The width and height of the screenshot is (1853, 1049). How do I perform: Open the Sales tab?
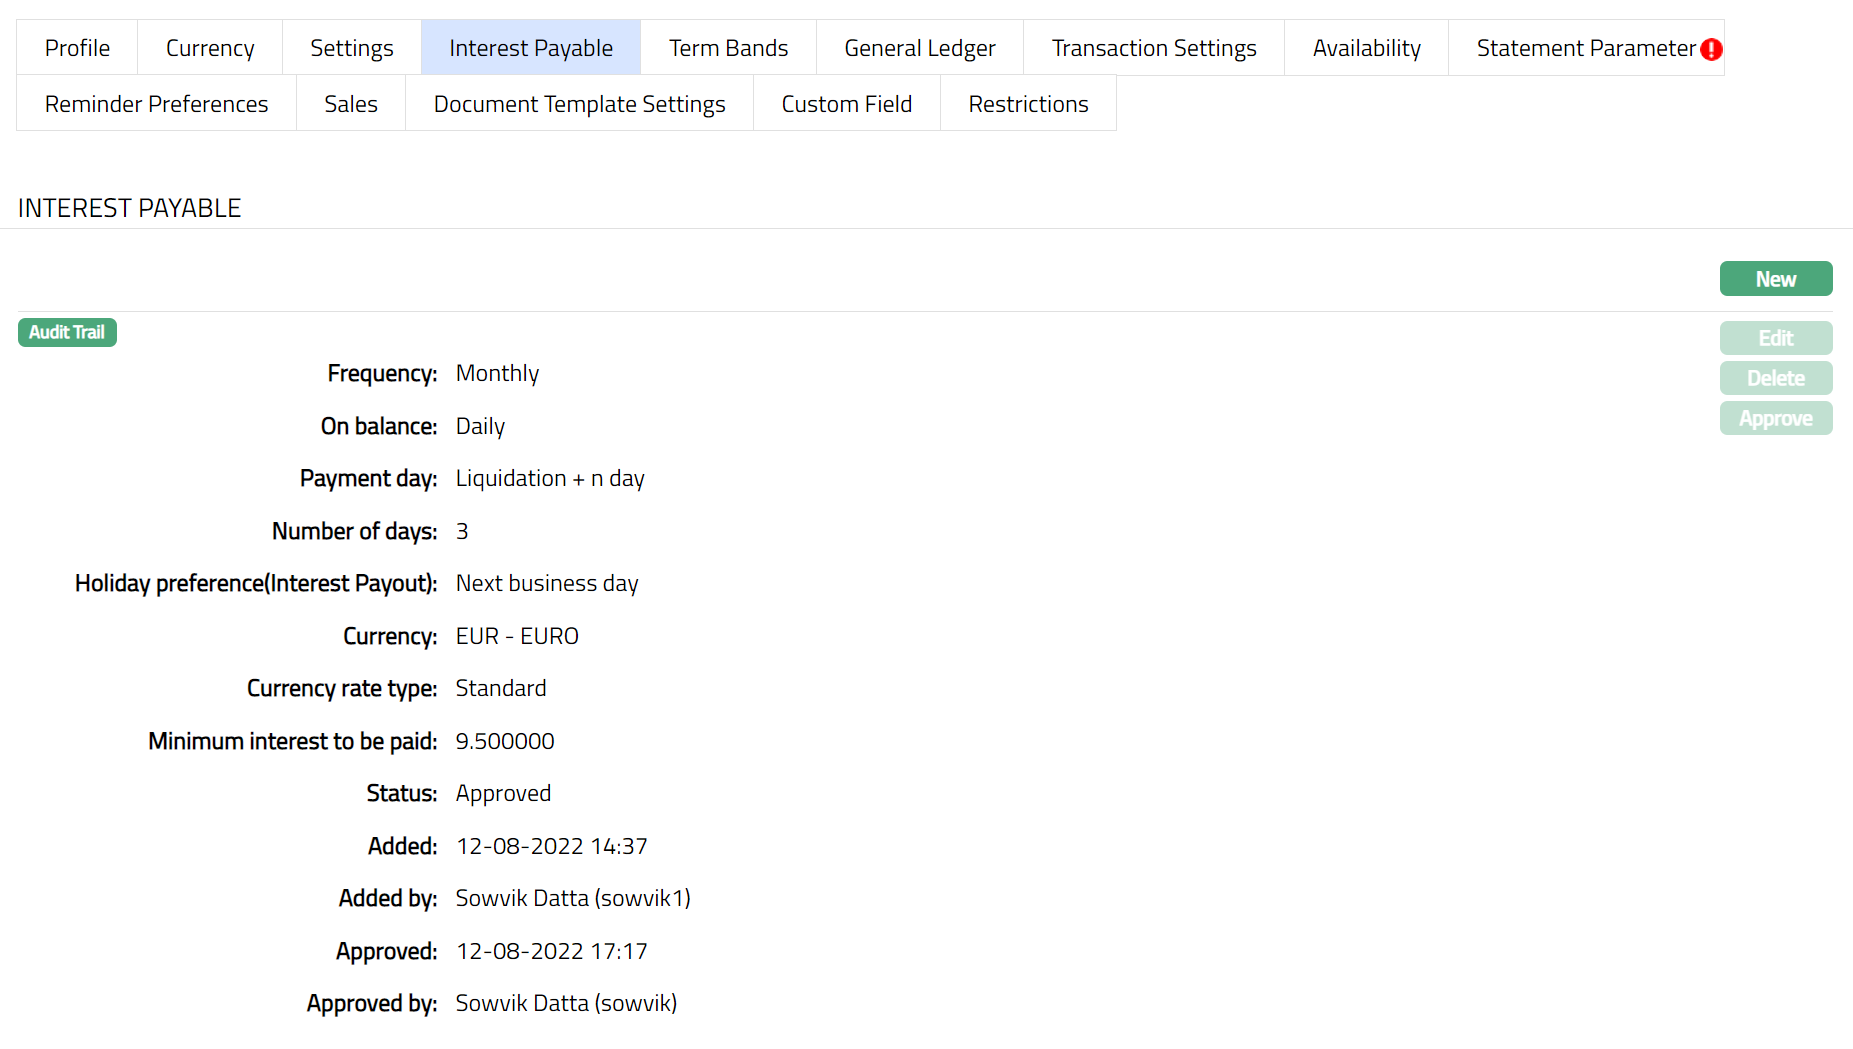coord(351,104)
